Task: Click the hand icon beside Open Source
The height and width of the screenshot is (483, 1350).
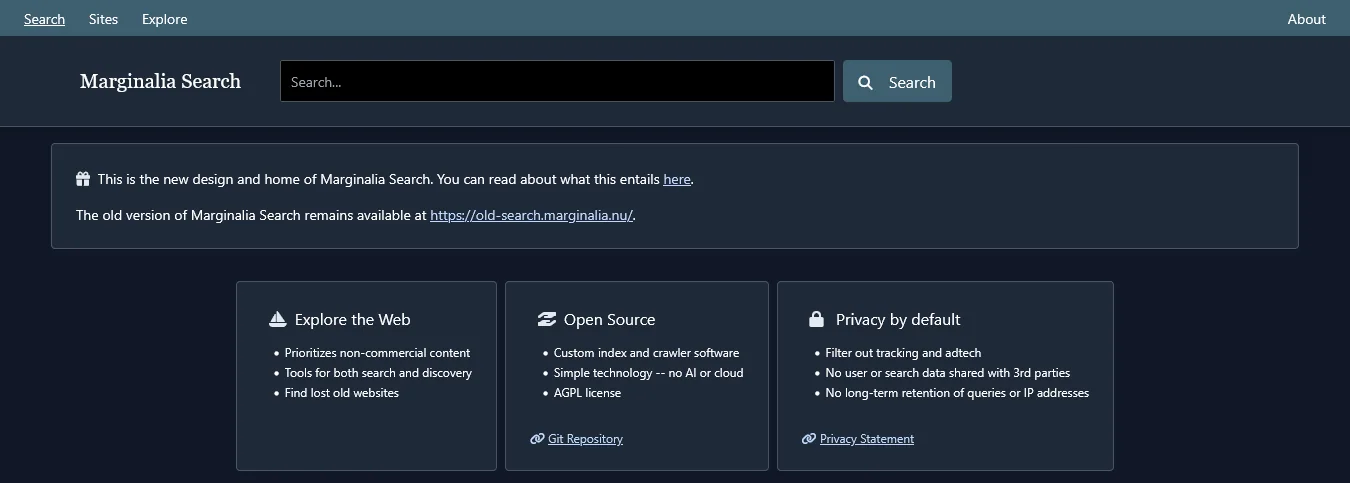Action: (x=547, y=319)
